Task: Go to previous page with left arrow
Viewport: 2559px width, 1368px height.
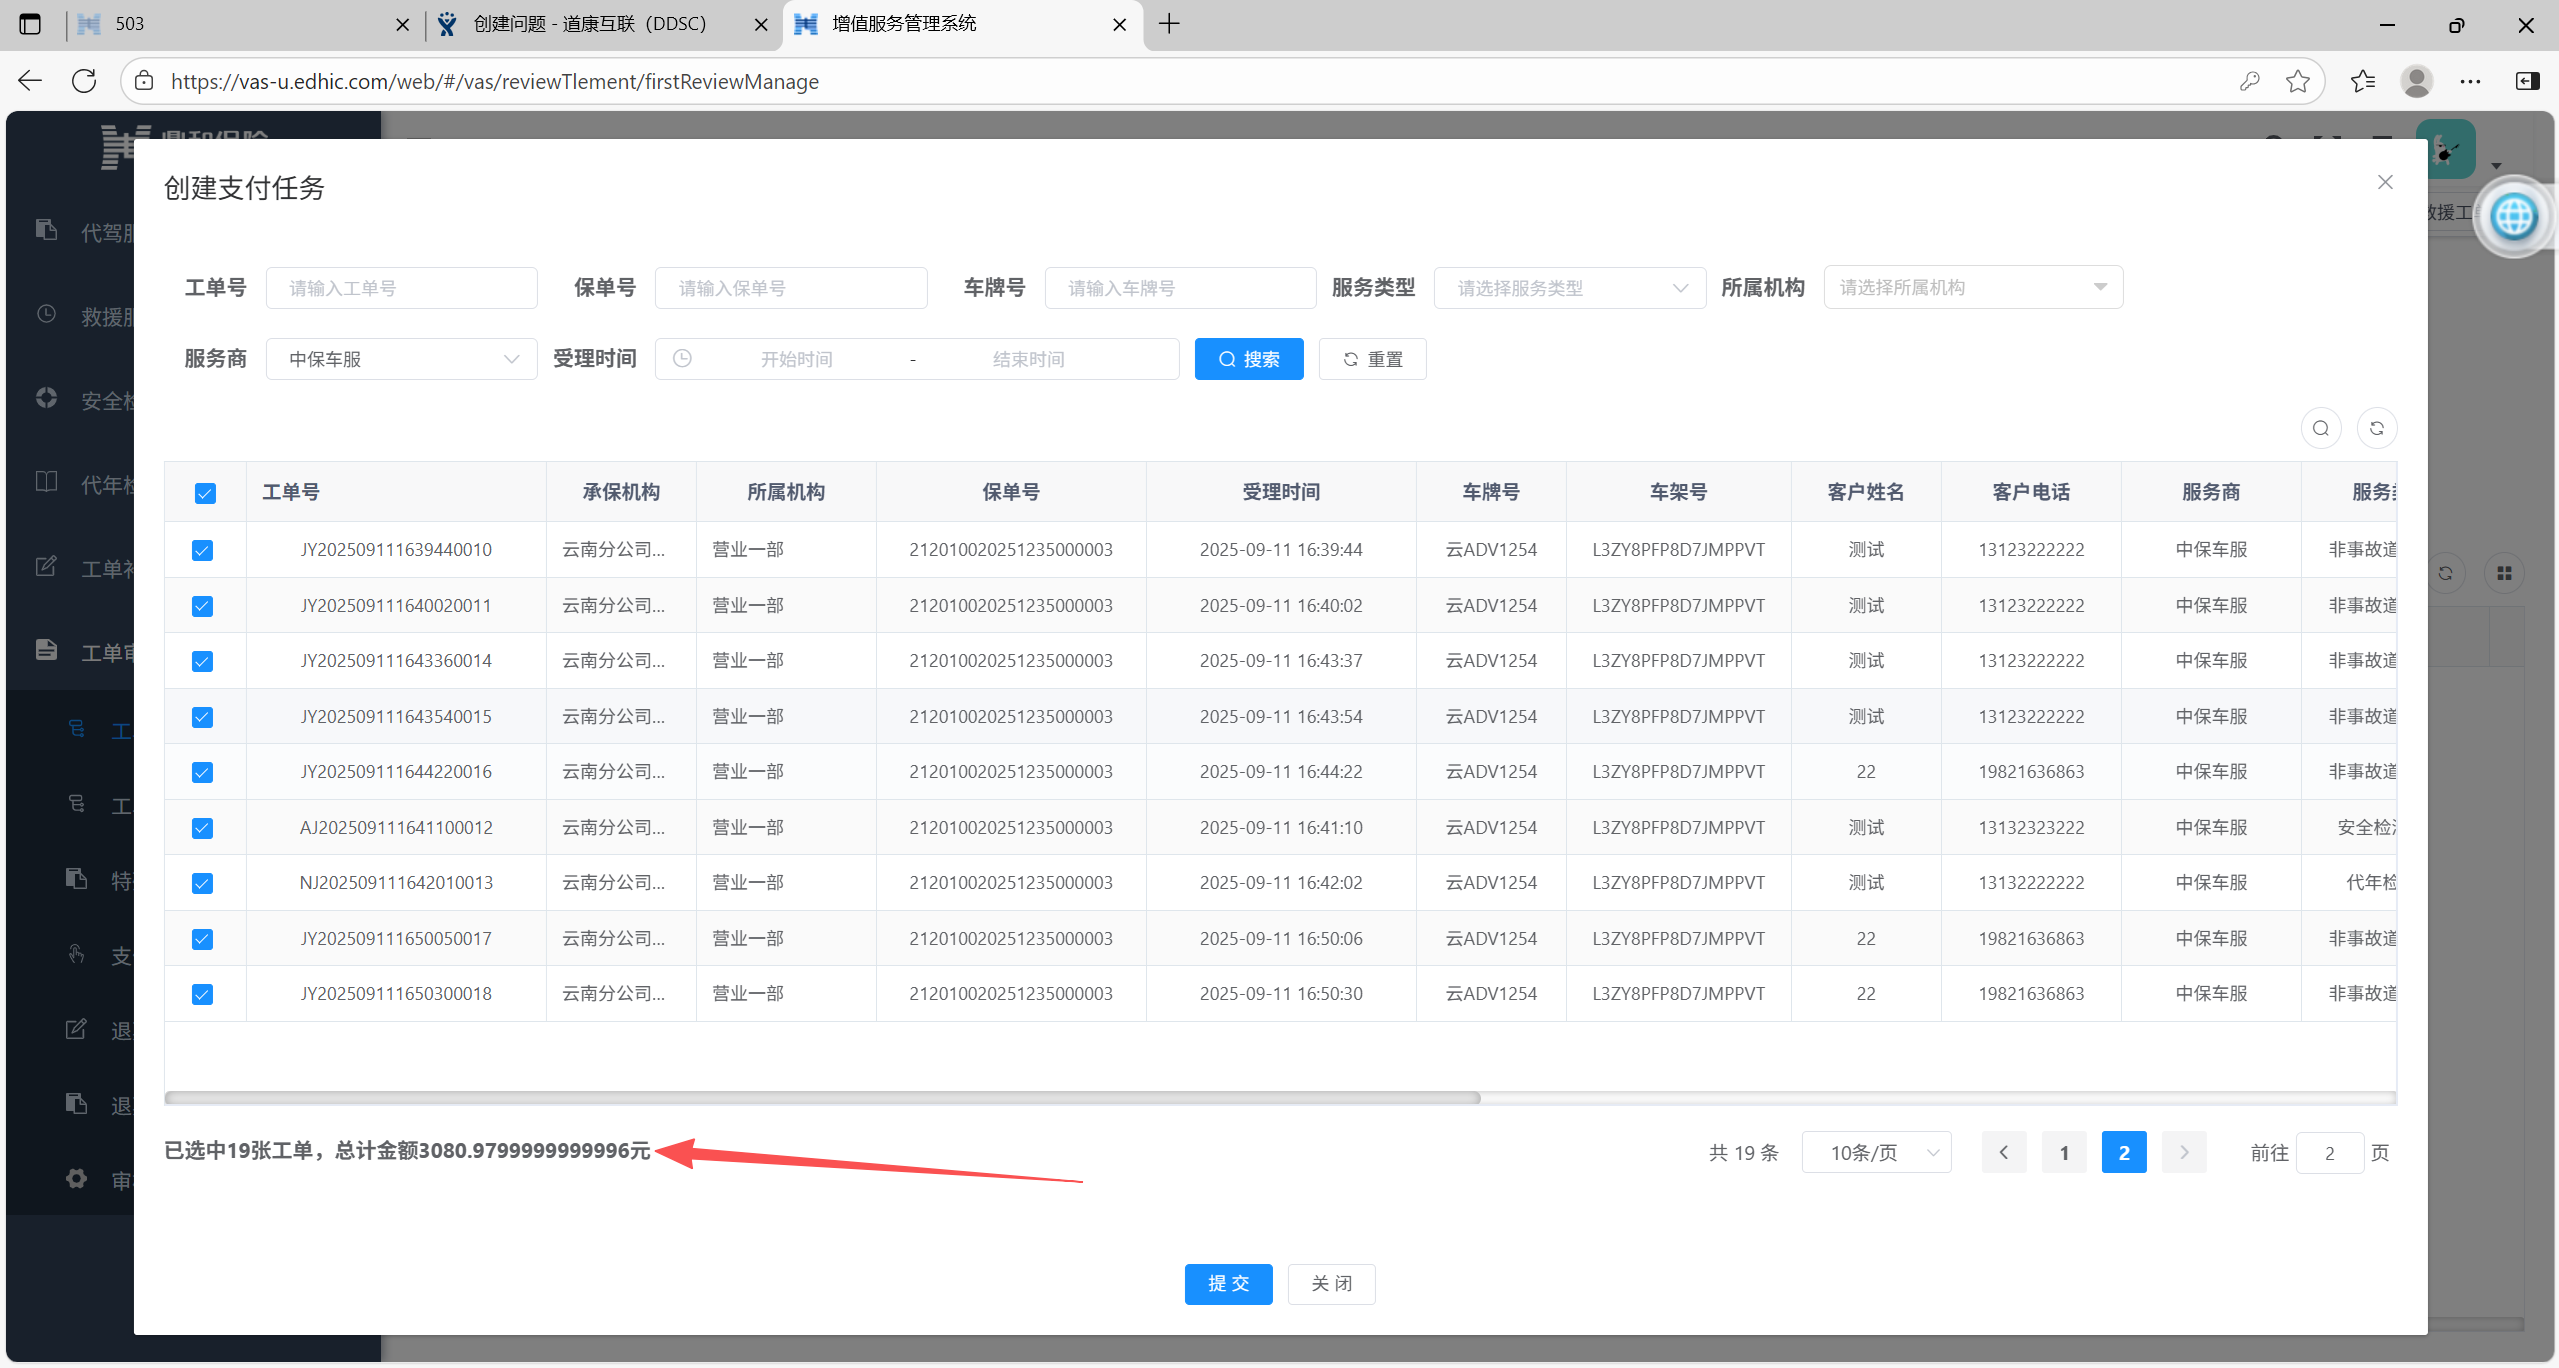Action: tap(2003, 1153)
